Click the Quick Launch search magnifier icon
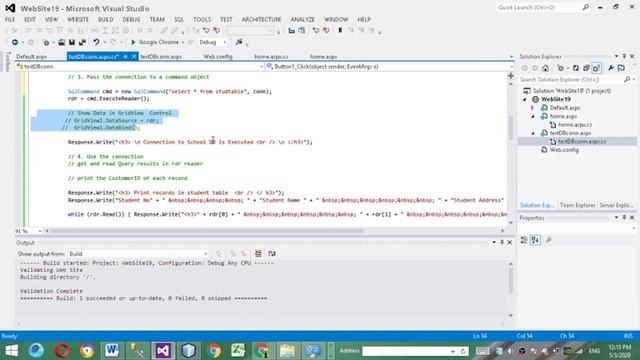Image resolution: width=640 pixels, height=360 pixels. pyautogui.click(x=586, y=7)
